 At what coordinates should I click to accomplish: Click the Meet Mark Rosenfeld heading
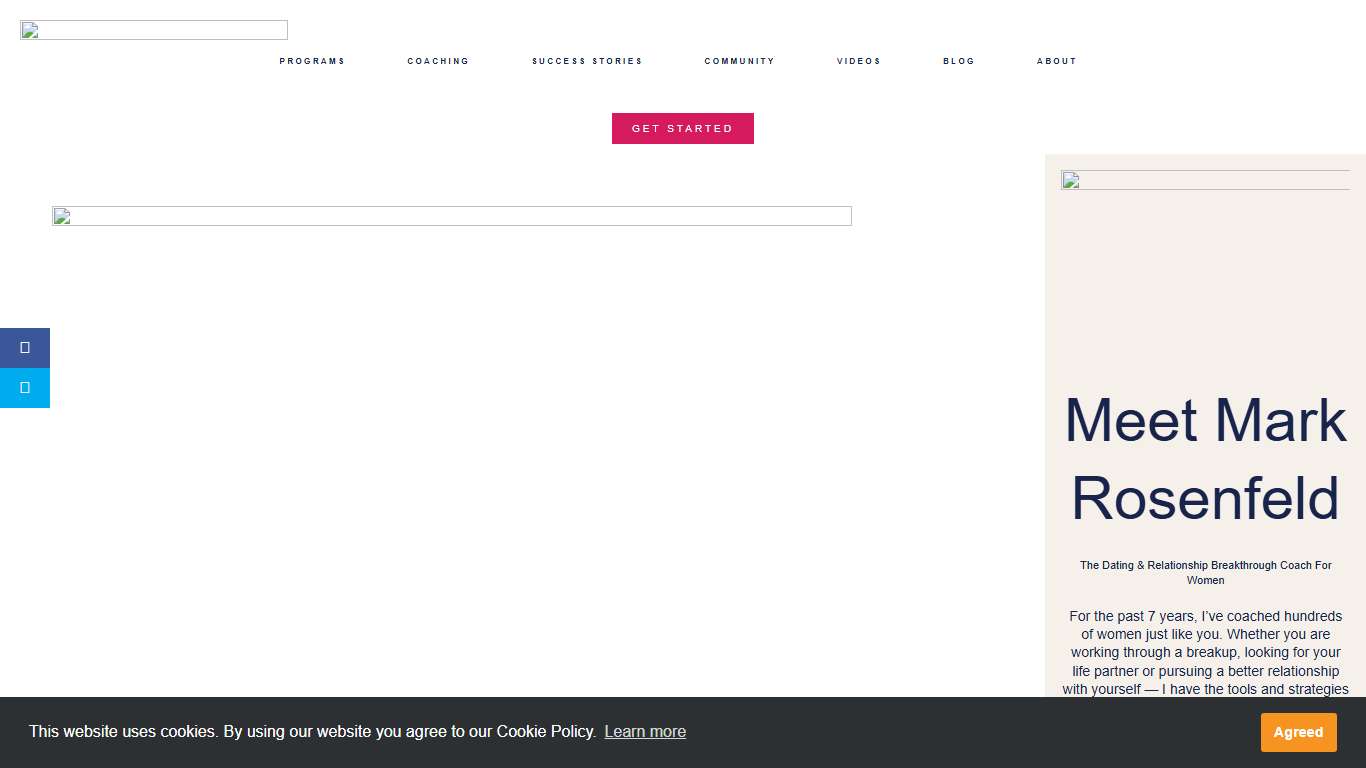coord(1205,459)
